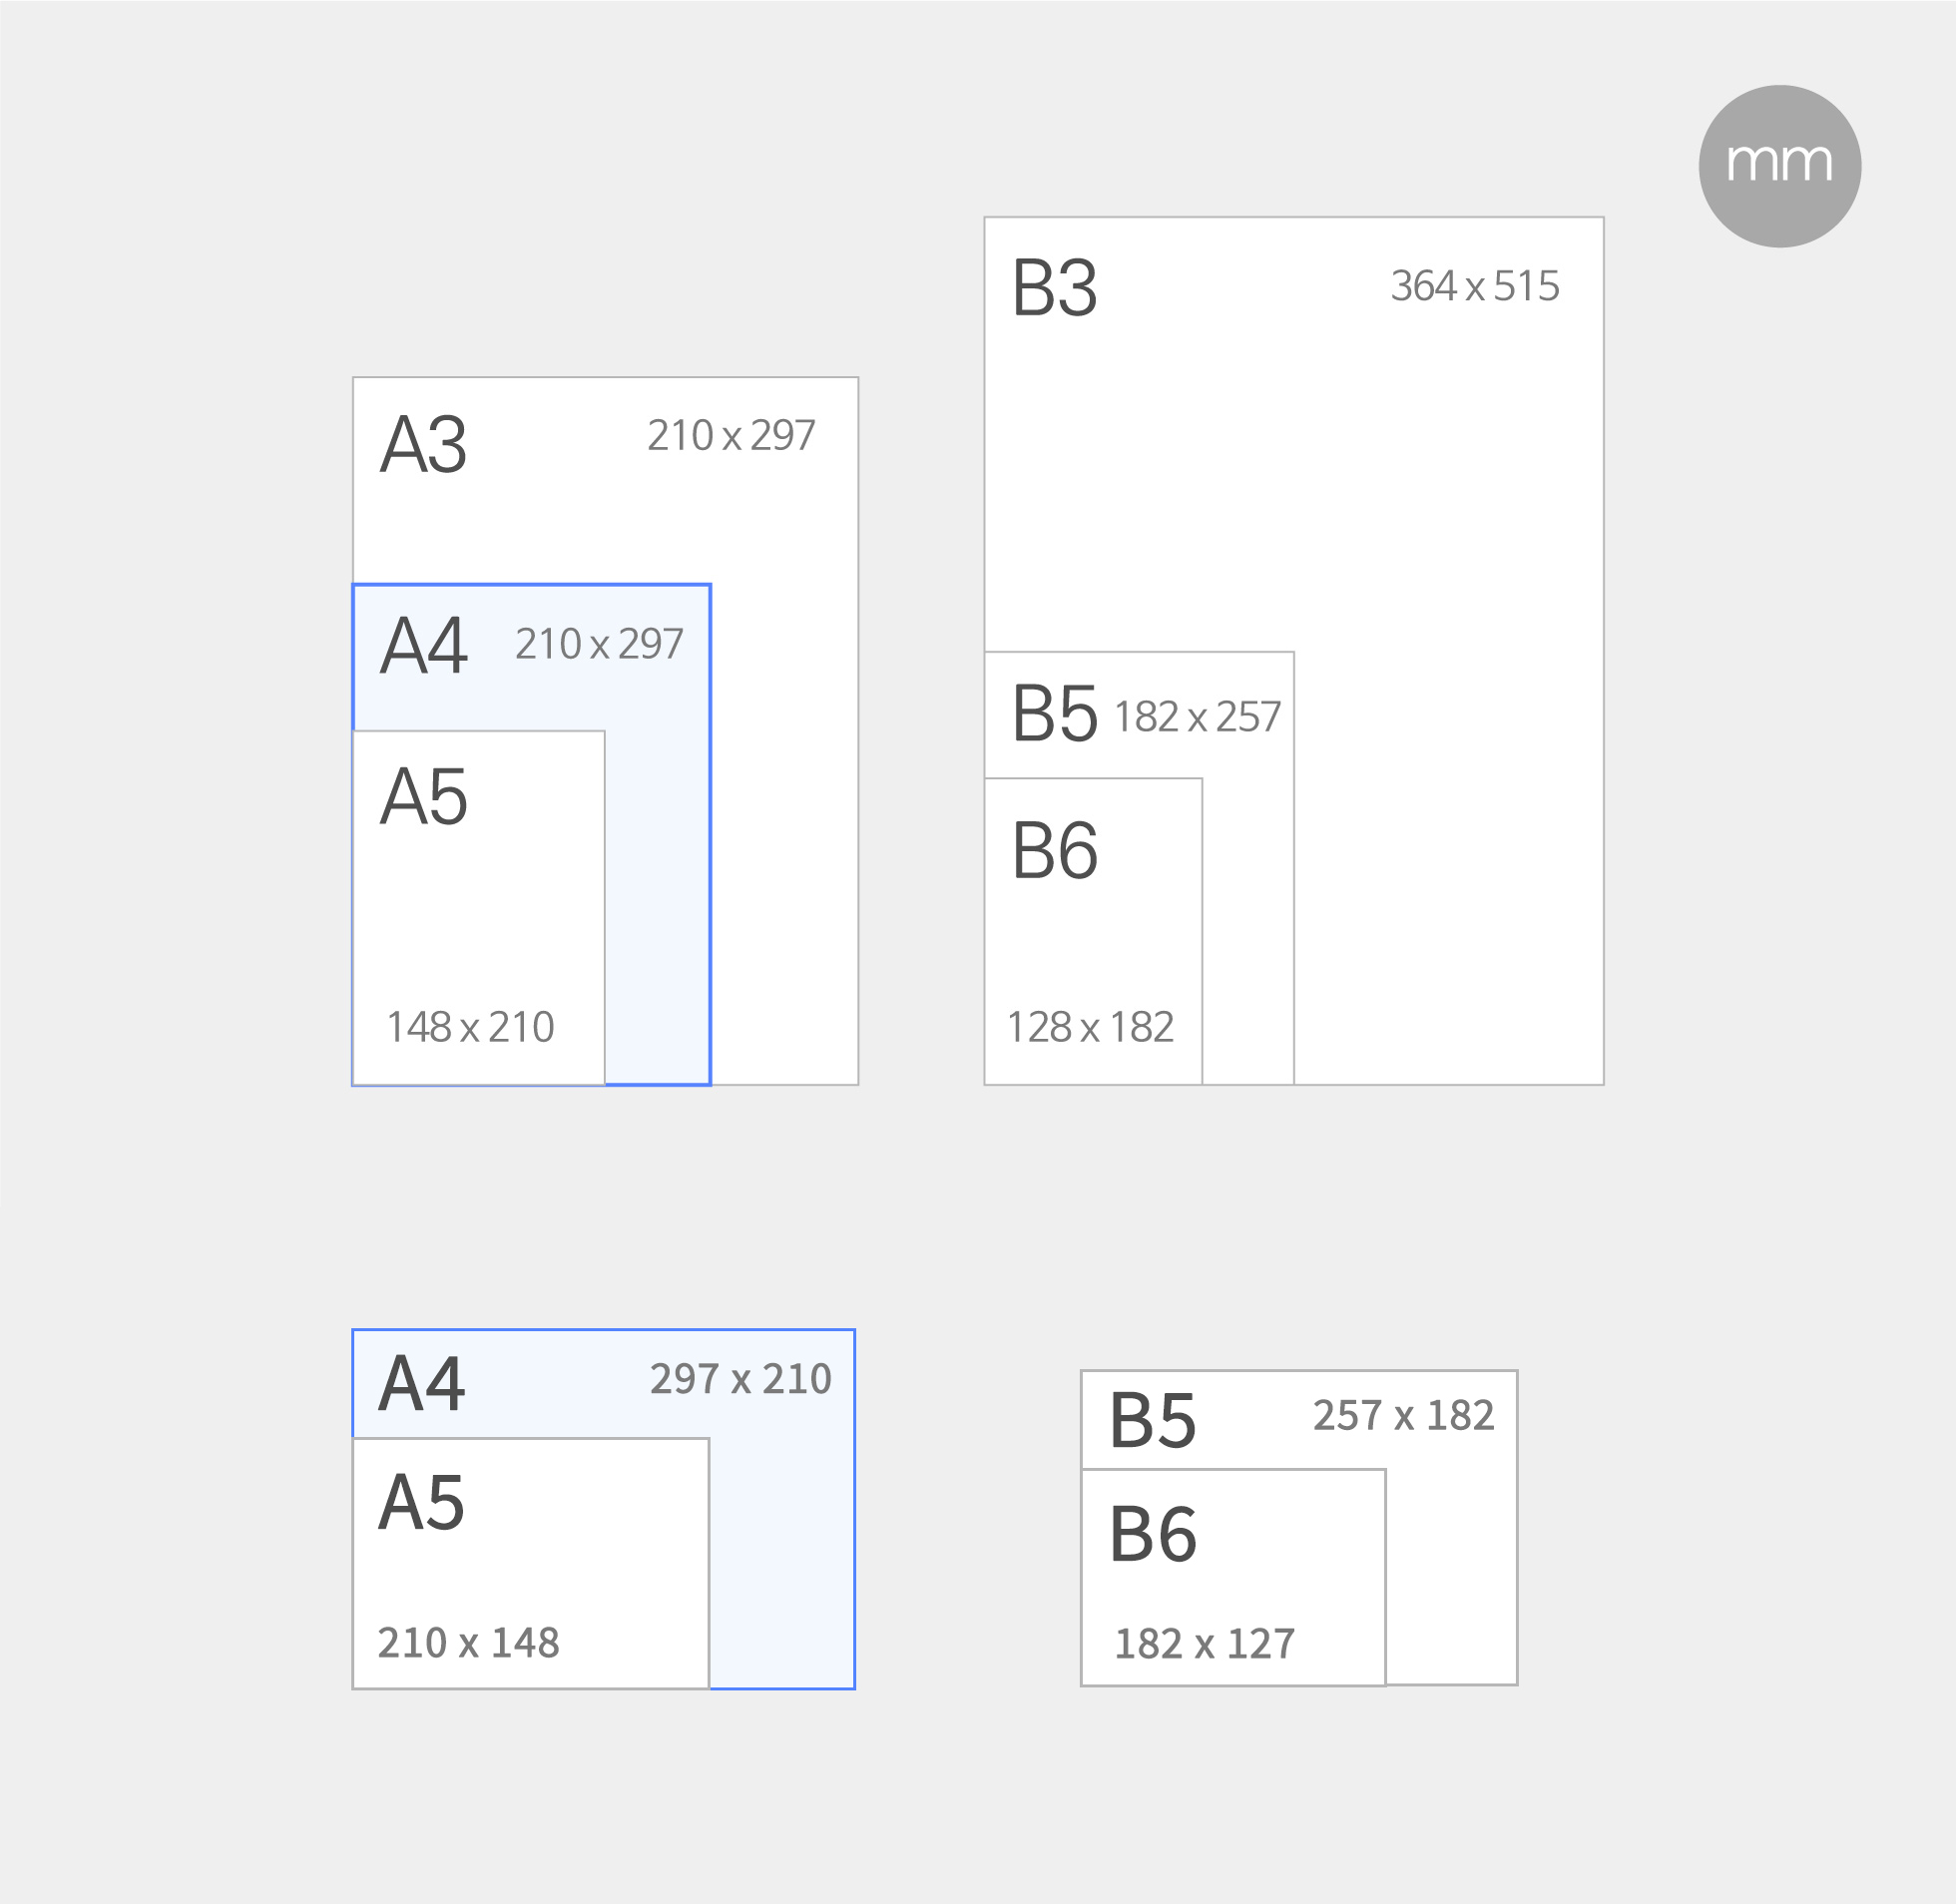1956x1904 pixels.
Task: Click the 257 x 182 dimension text
Action: (1403, 1416)
